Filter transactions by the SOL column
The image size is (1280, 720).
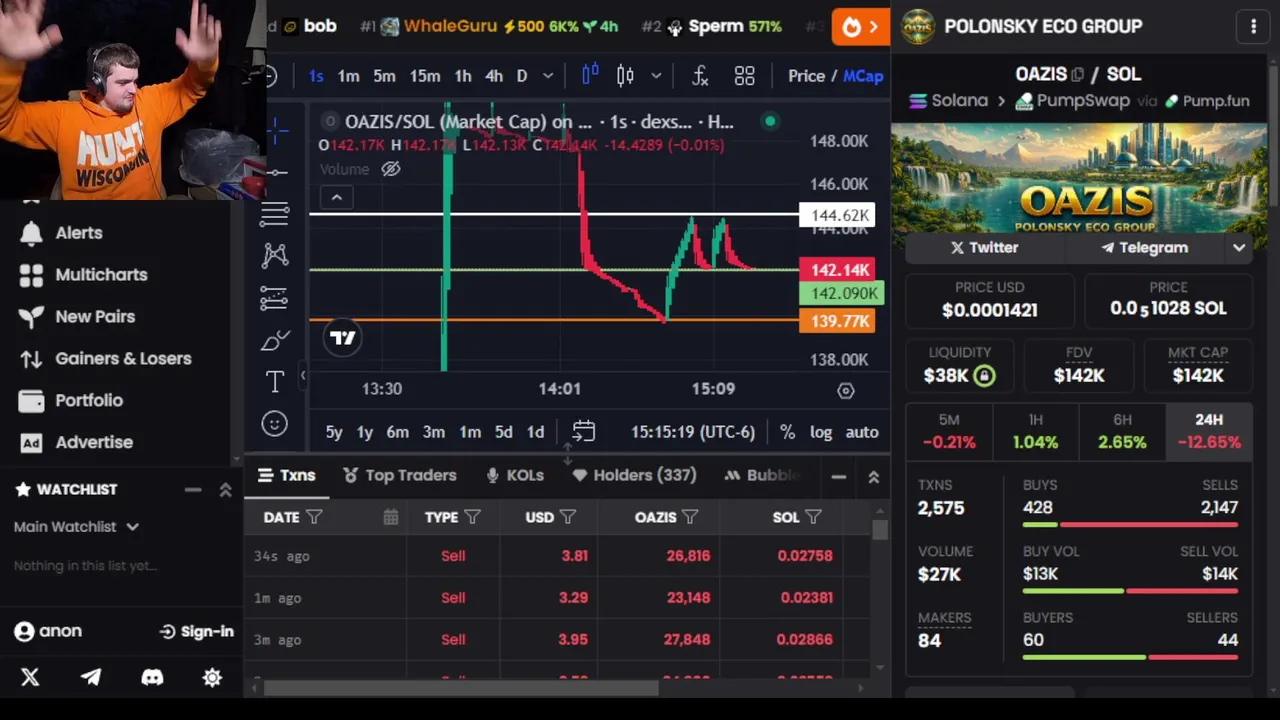point(813,517)
